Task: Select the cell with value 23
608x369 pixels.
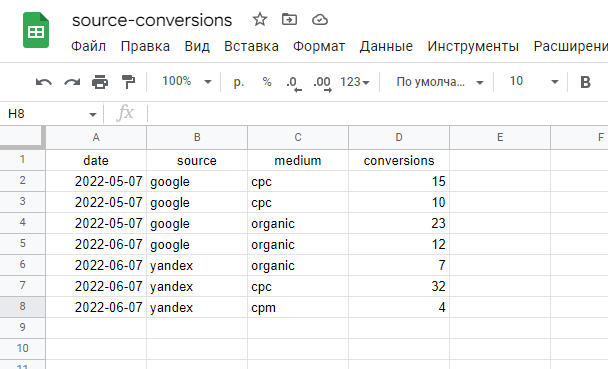Action: tap(399, 223)
